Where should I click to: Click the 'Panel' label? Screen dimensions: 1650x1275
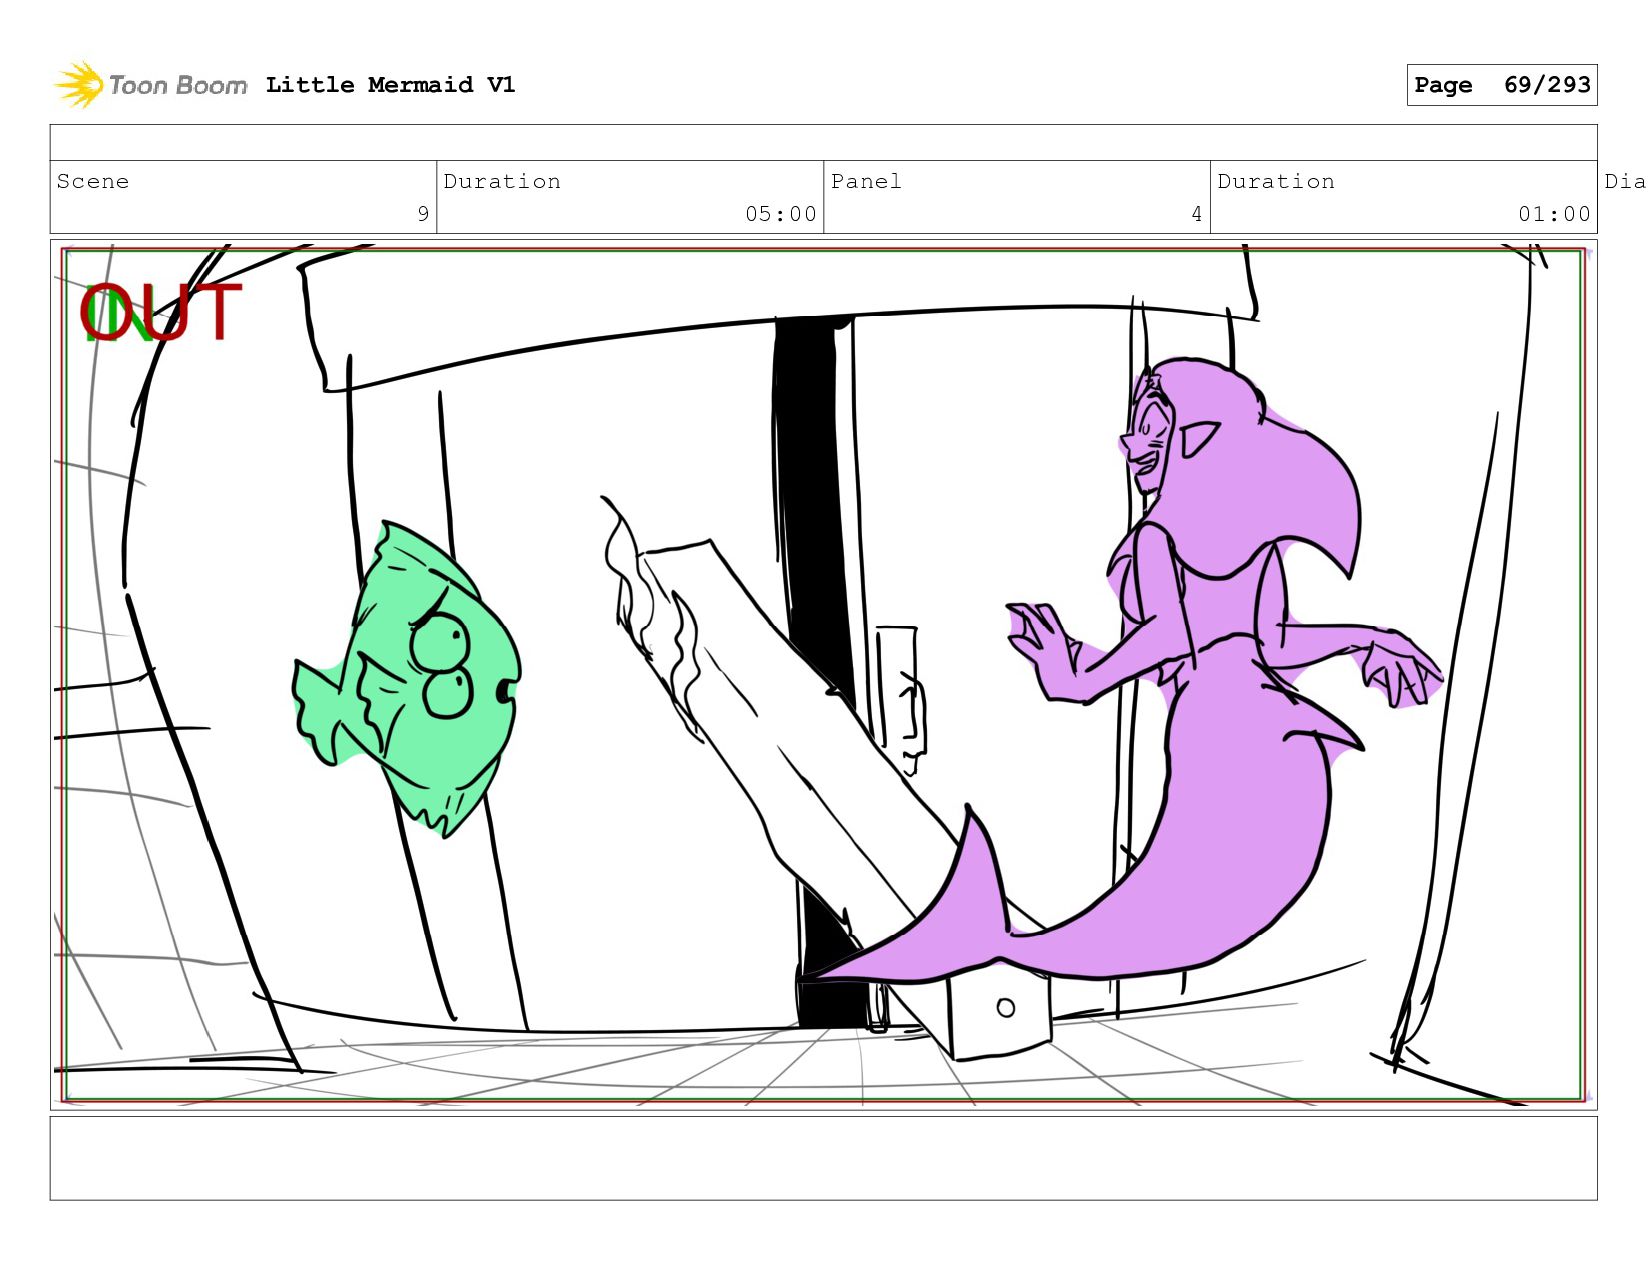click(866, 181)
